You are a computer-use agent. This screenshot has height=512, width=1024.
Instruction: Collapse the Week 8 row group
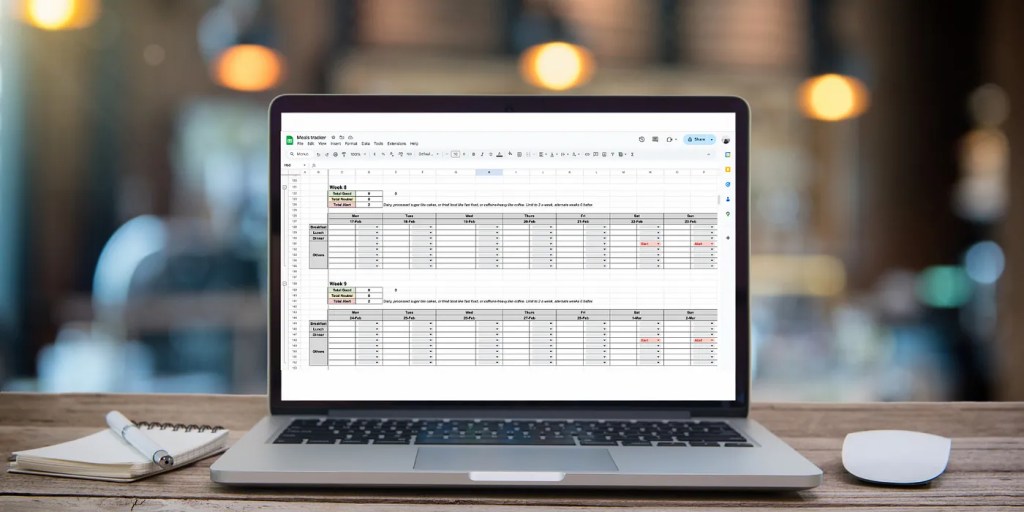[284, 187]
